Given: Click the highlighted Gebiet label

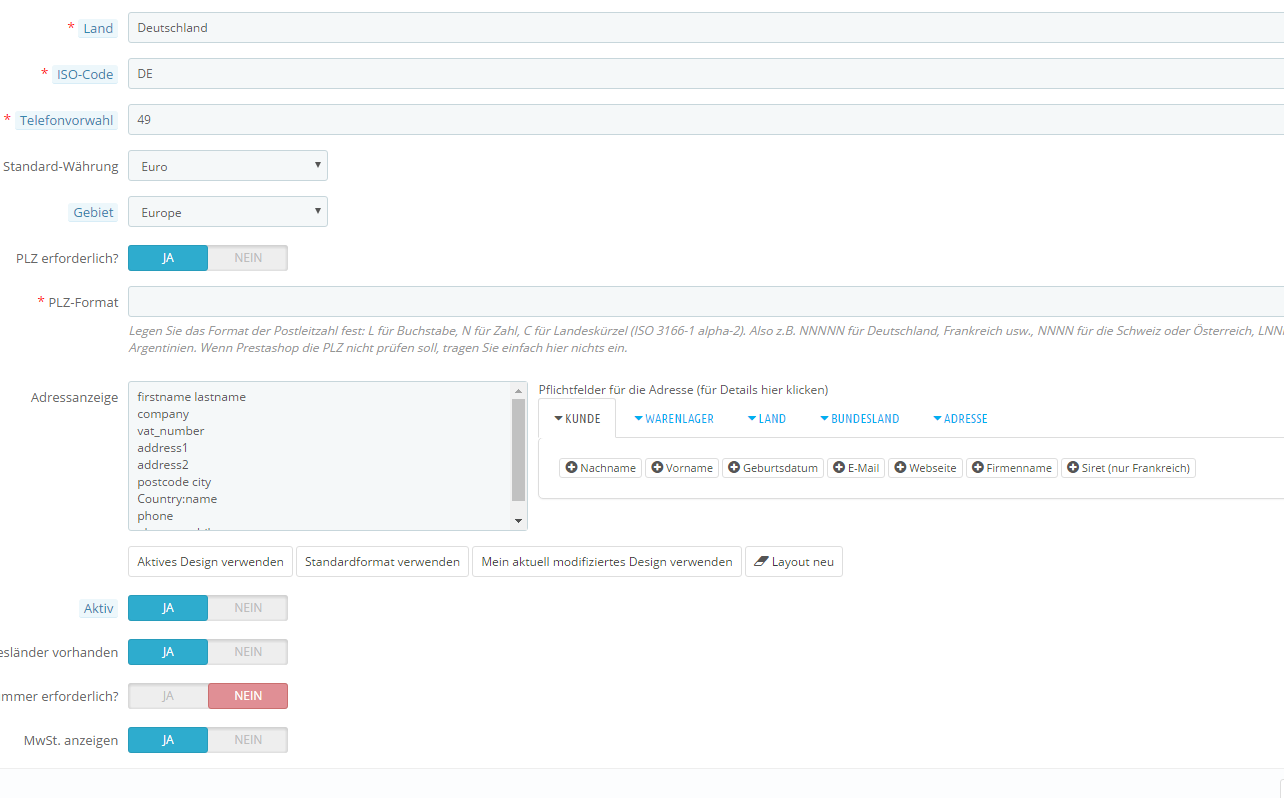Looking at the screenshot, I should 95,213.
